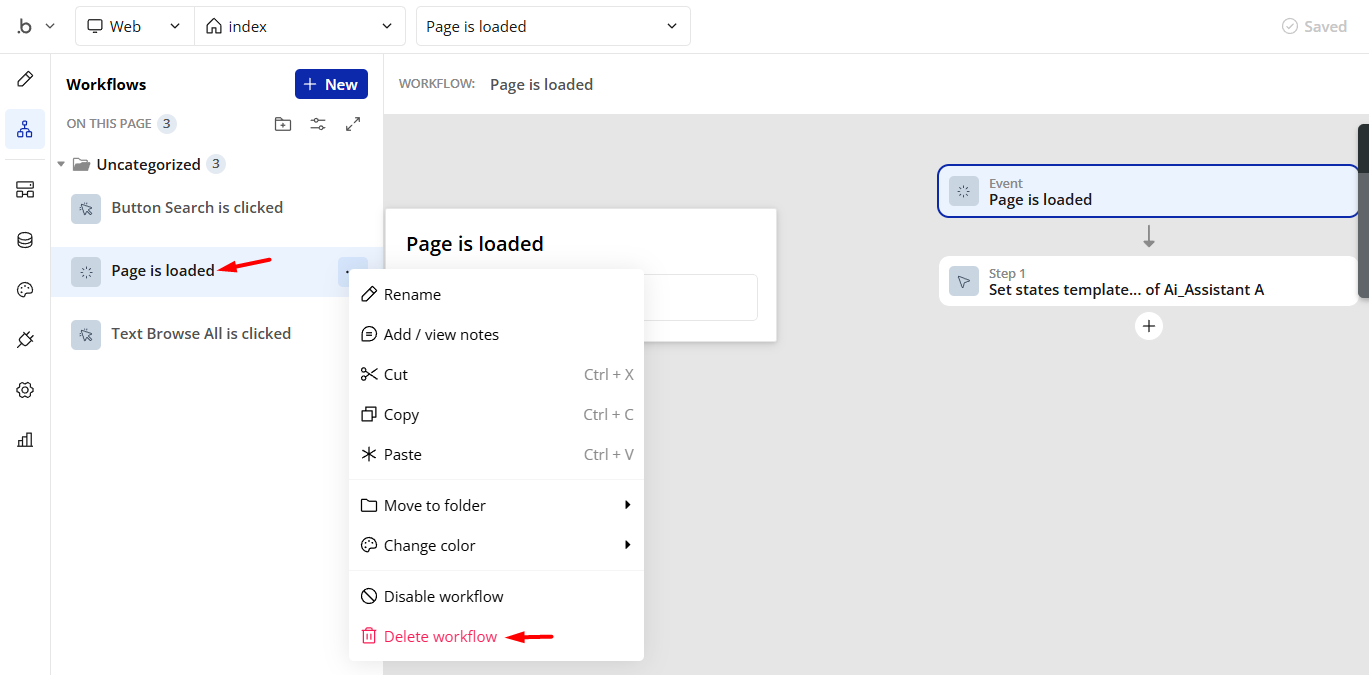Choose Rename from the context menu
Screen dimensions: 1369x675
[x=412, y=294]
